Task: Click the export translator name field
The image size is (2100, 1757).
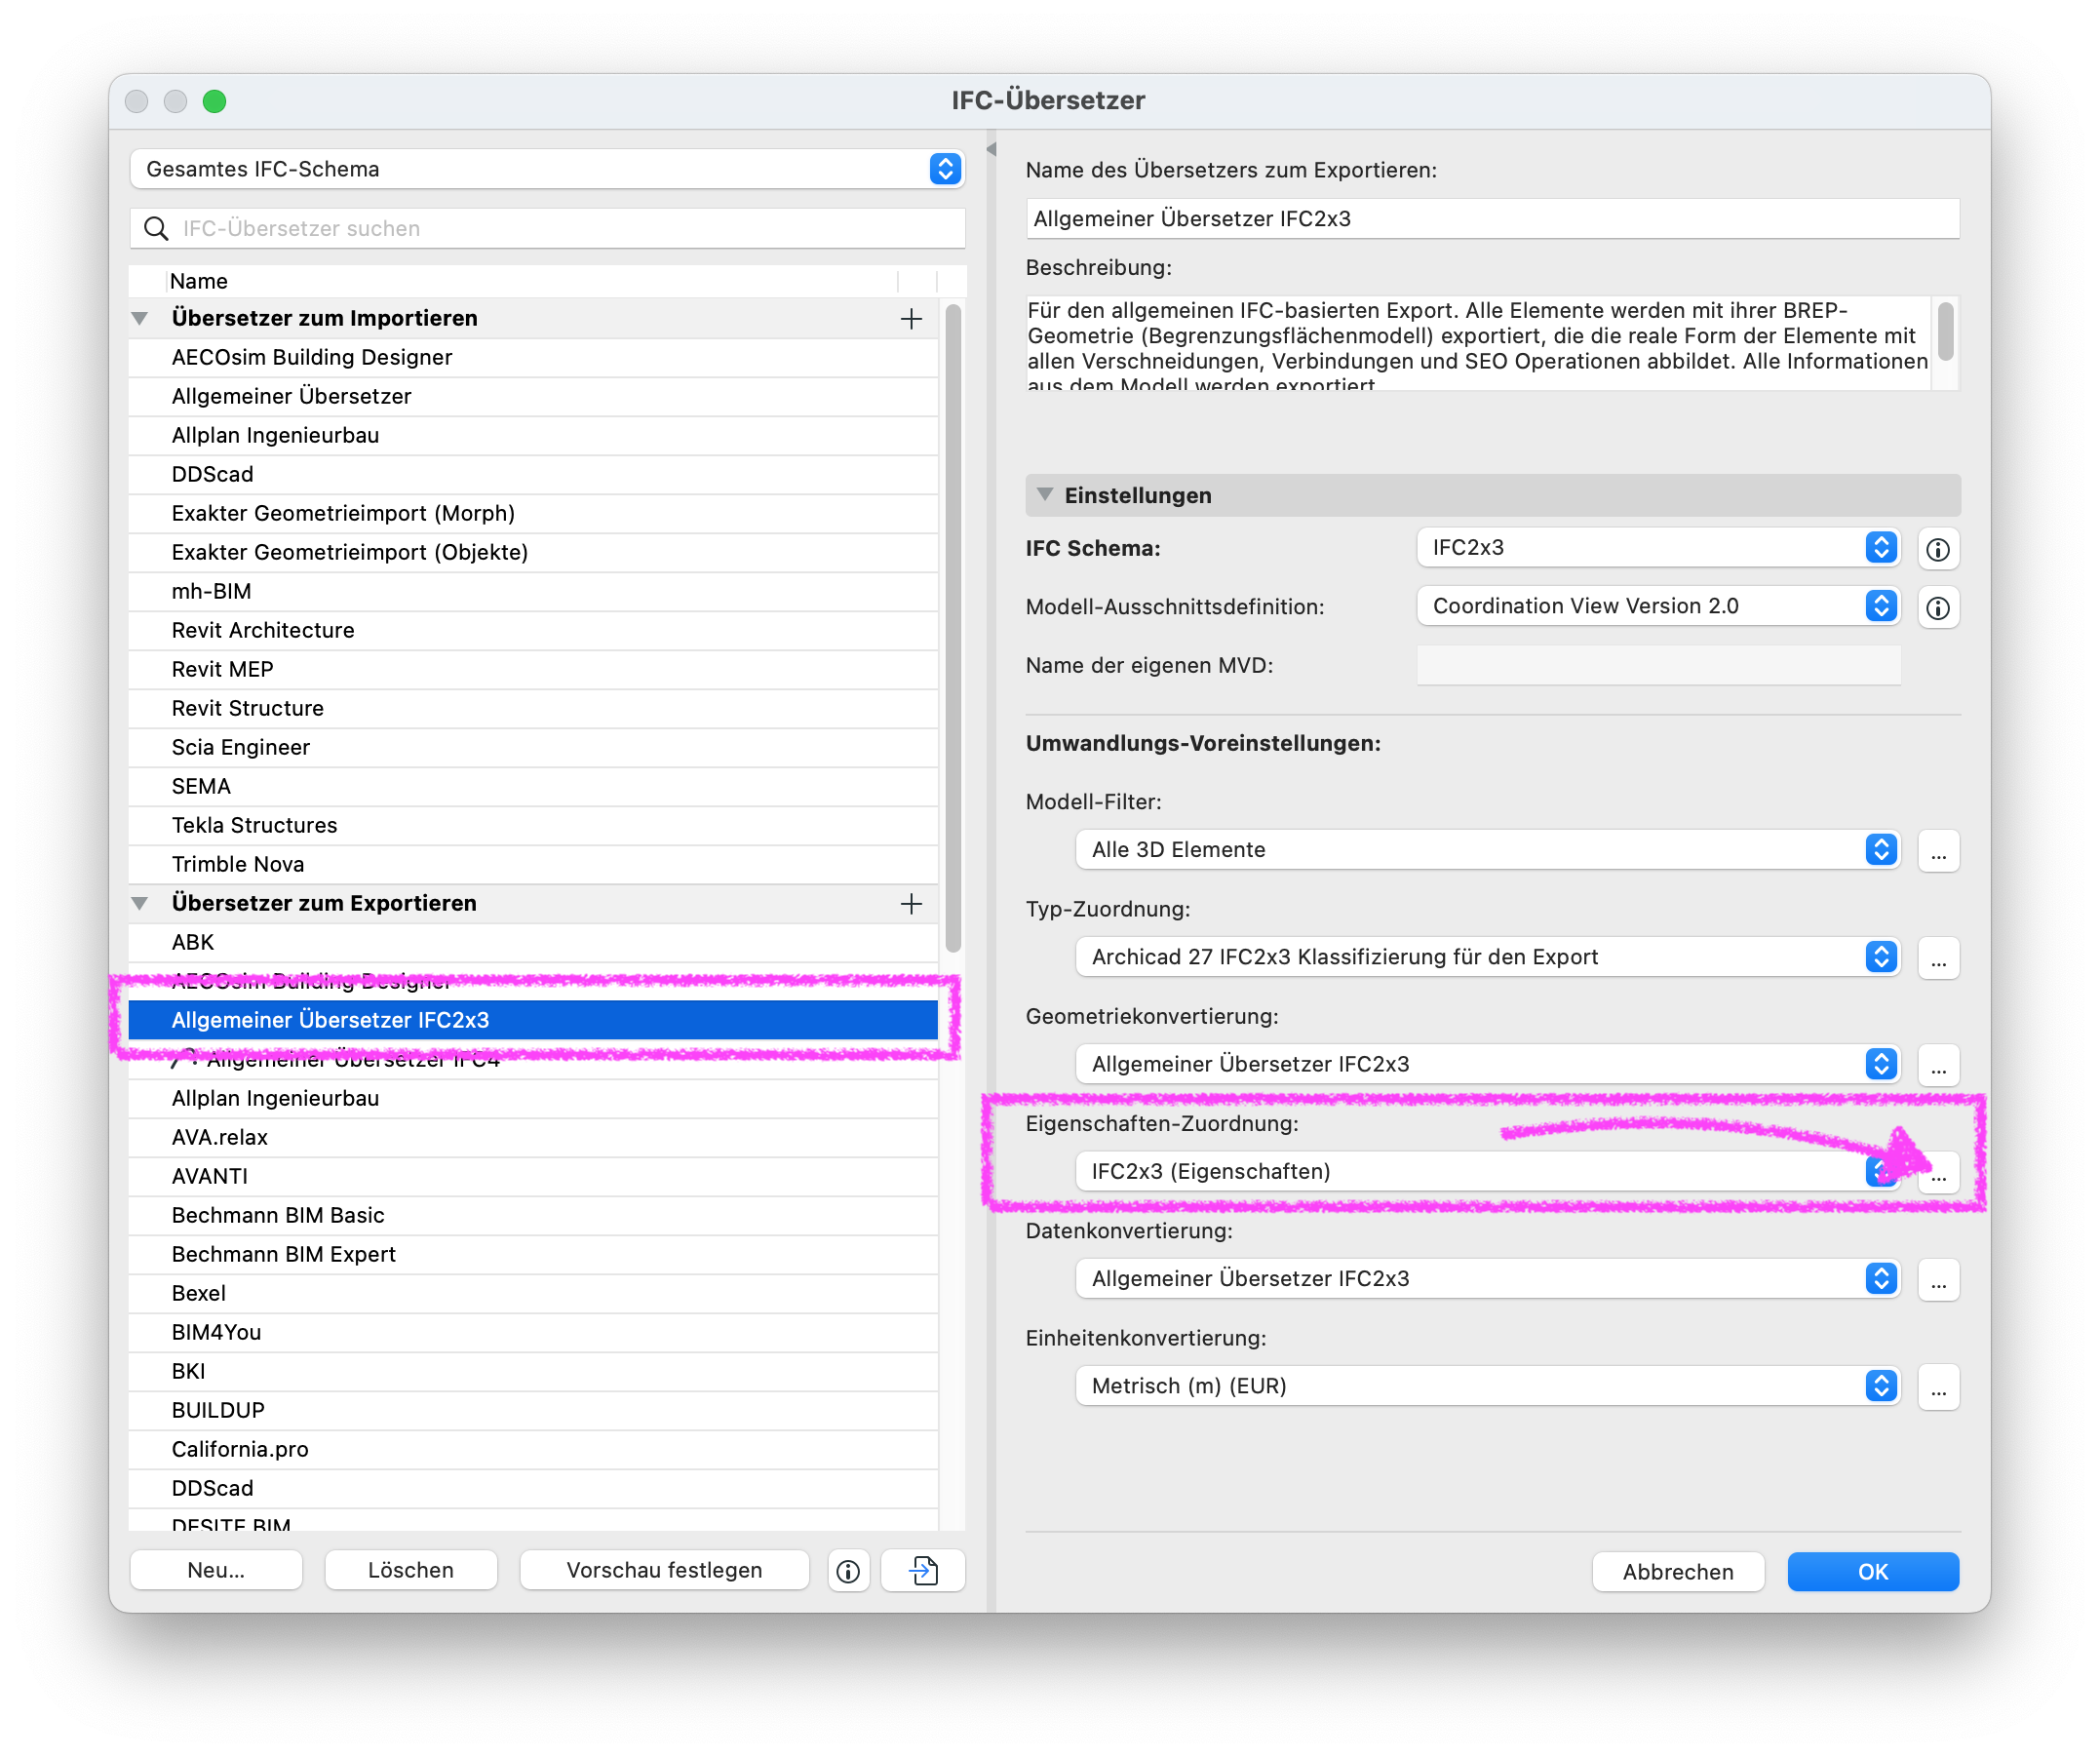Action: [x=1492, y=219]
